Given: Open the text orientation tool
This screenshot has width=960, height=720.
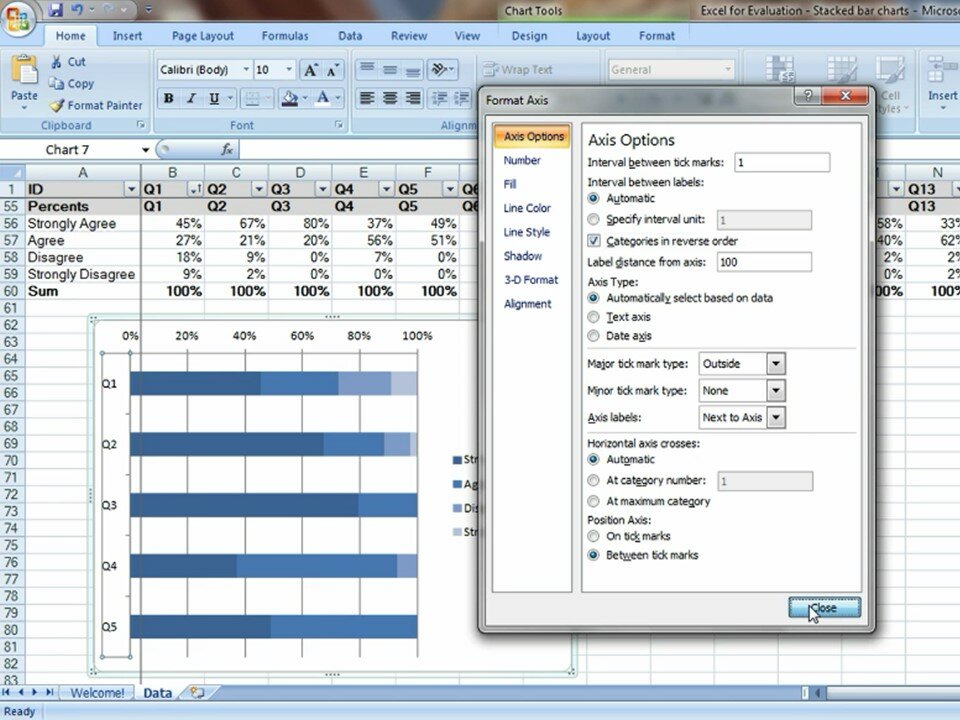Looking at the screenshot, I should pos(441,69).
